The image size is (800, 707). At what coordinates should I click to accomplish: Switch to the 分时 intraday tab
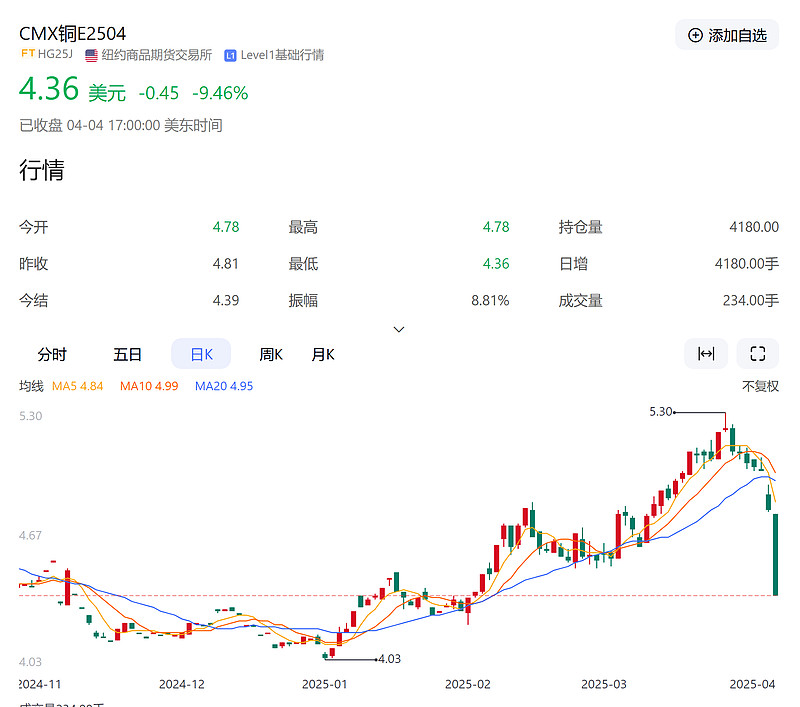click(x=52, y=353)
